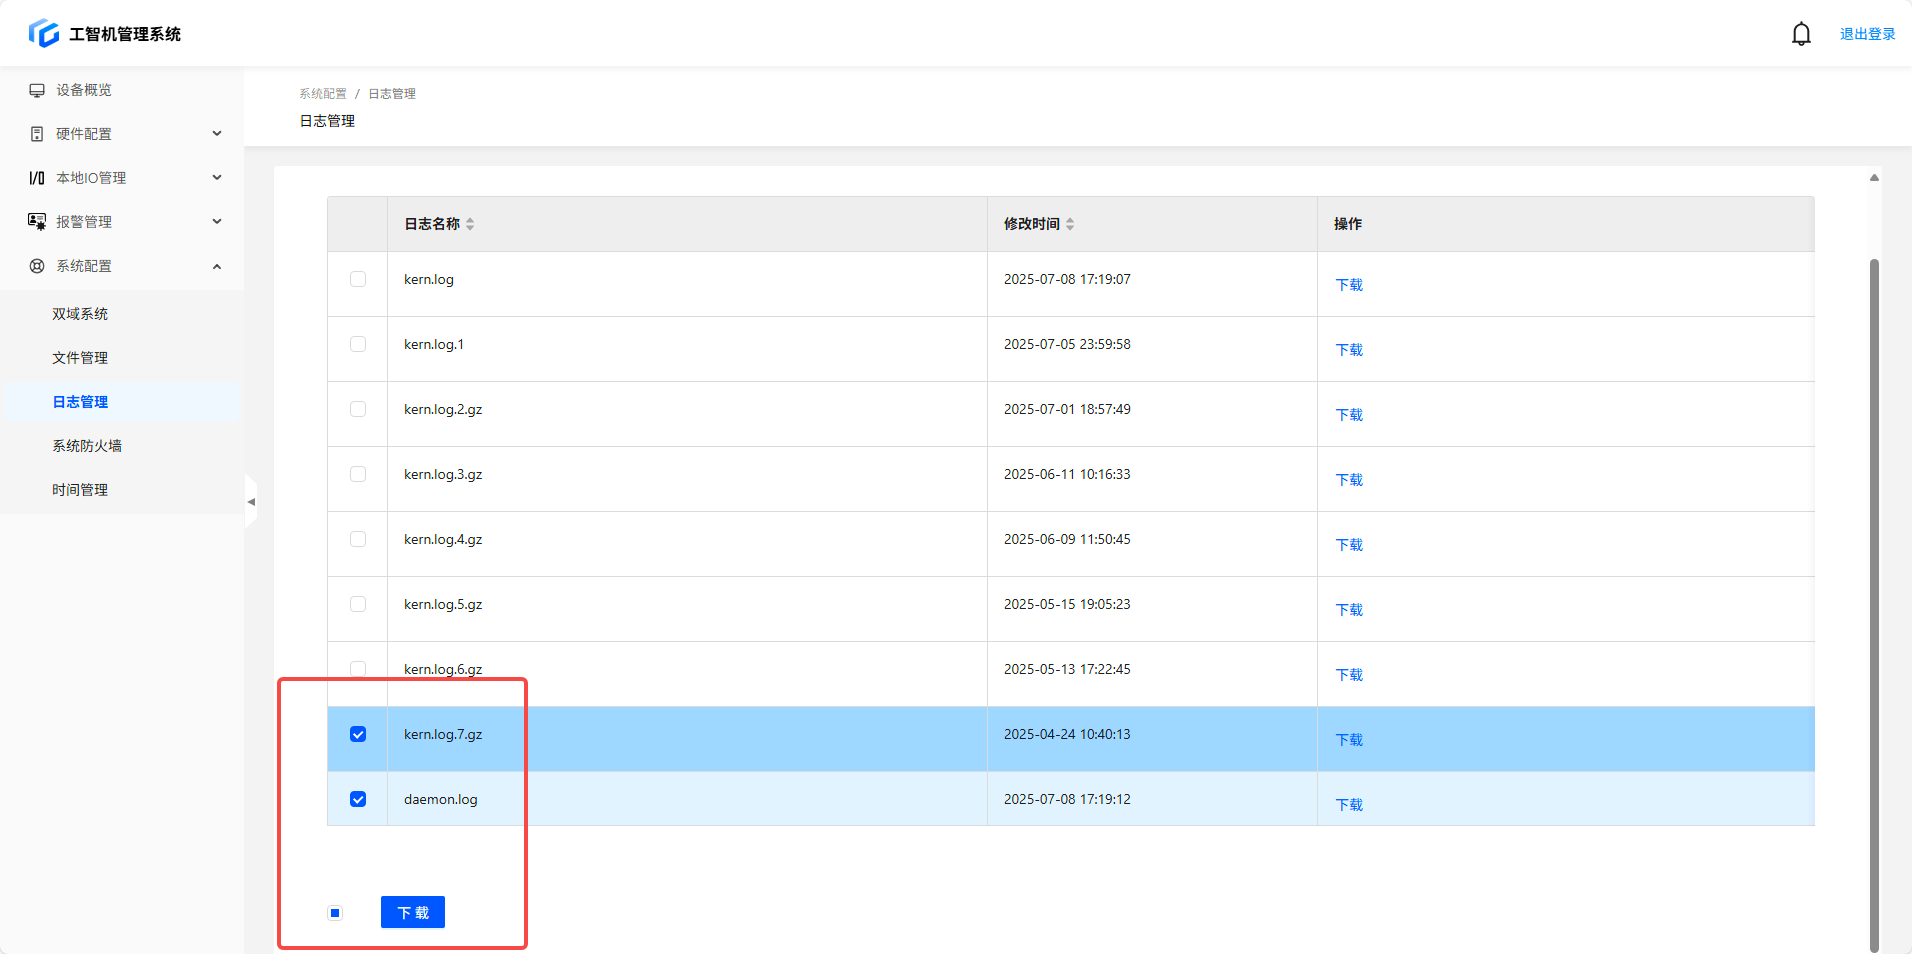1912x954 pixels.
Task: Uncheck the kern.log.7.gz checkbox
Action: (x=358, y=734)
